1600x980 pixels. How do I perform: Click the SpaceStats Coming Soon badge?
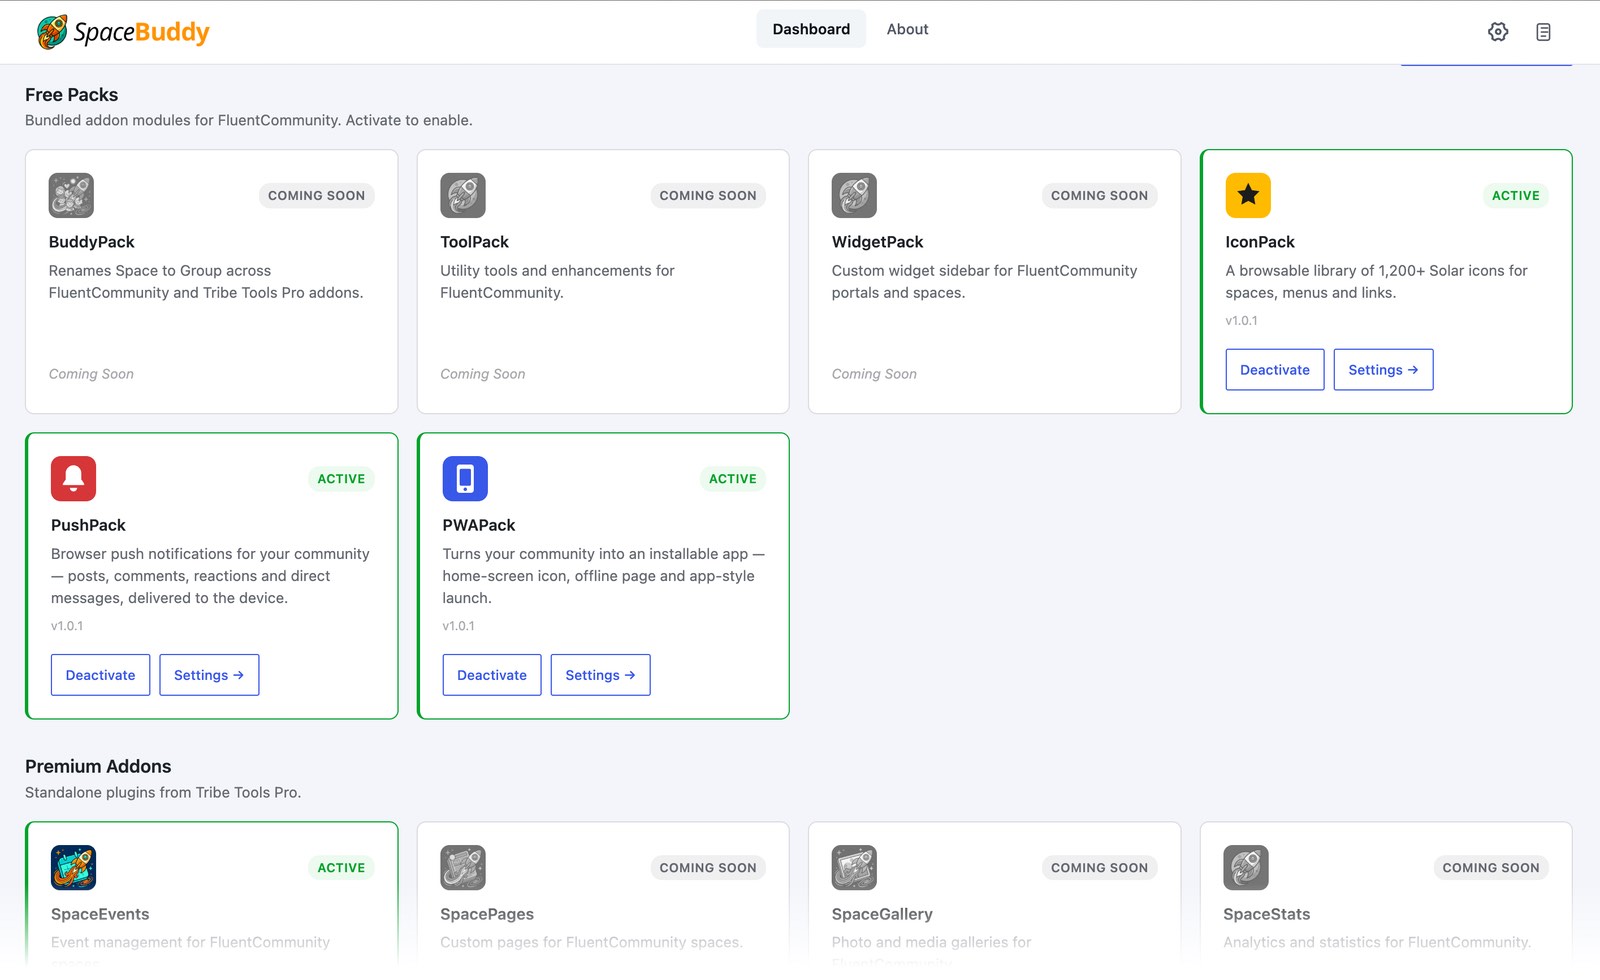coord(1491,868)
